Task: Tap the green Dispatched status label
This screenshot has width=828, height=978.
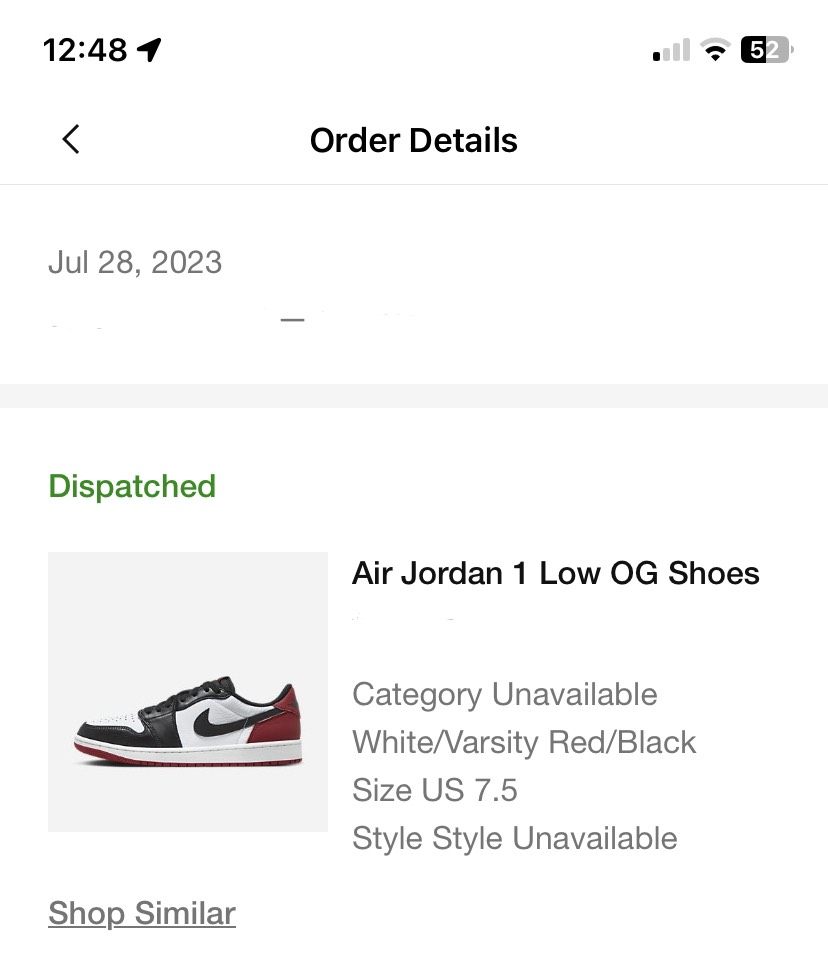Action: pos(132,486)
